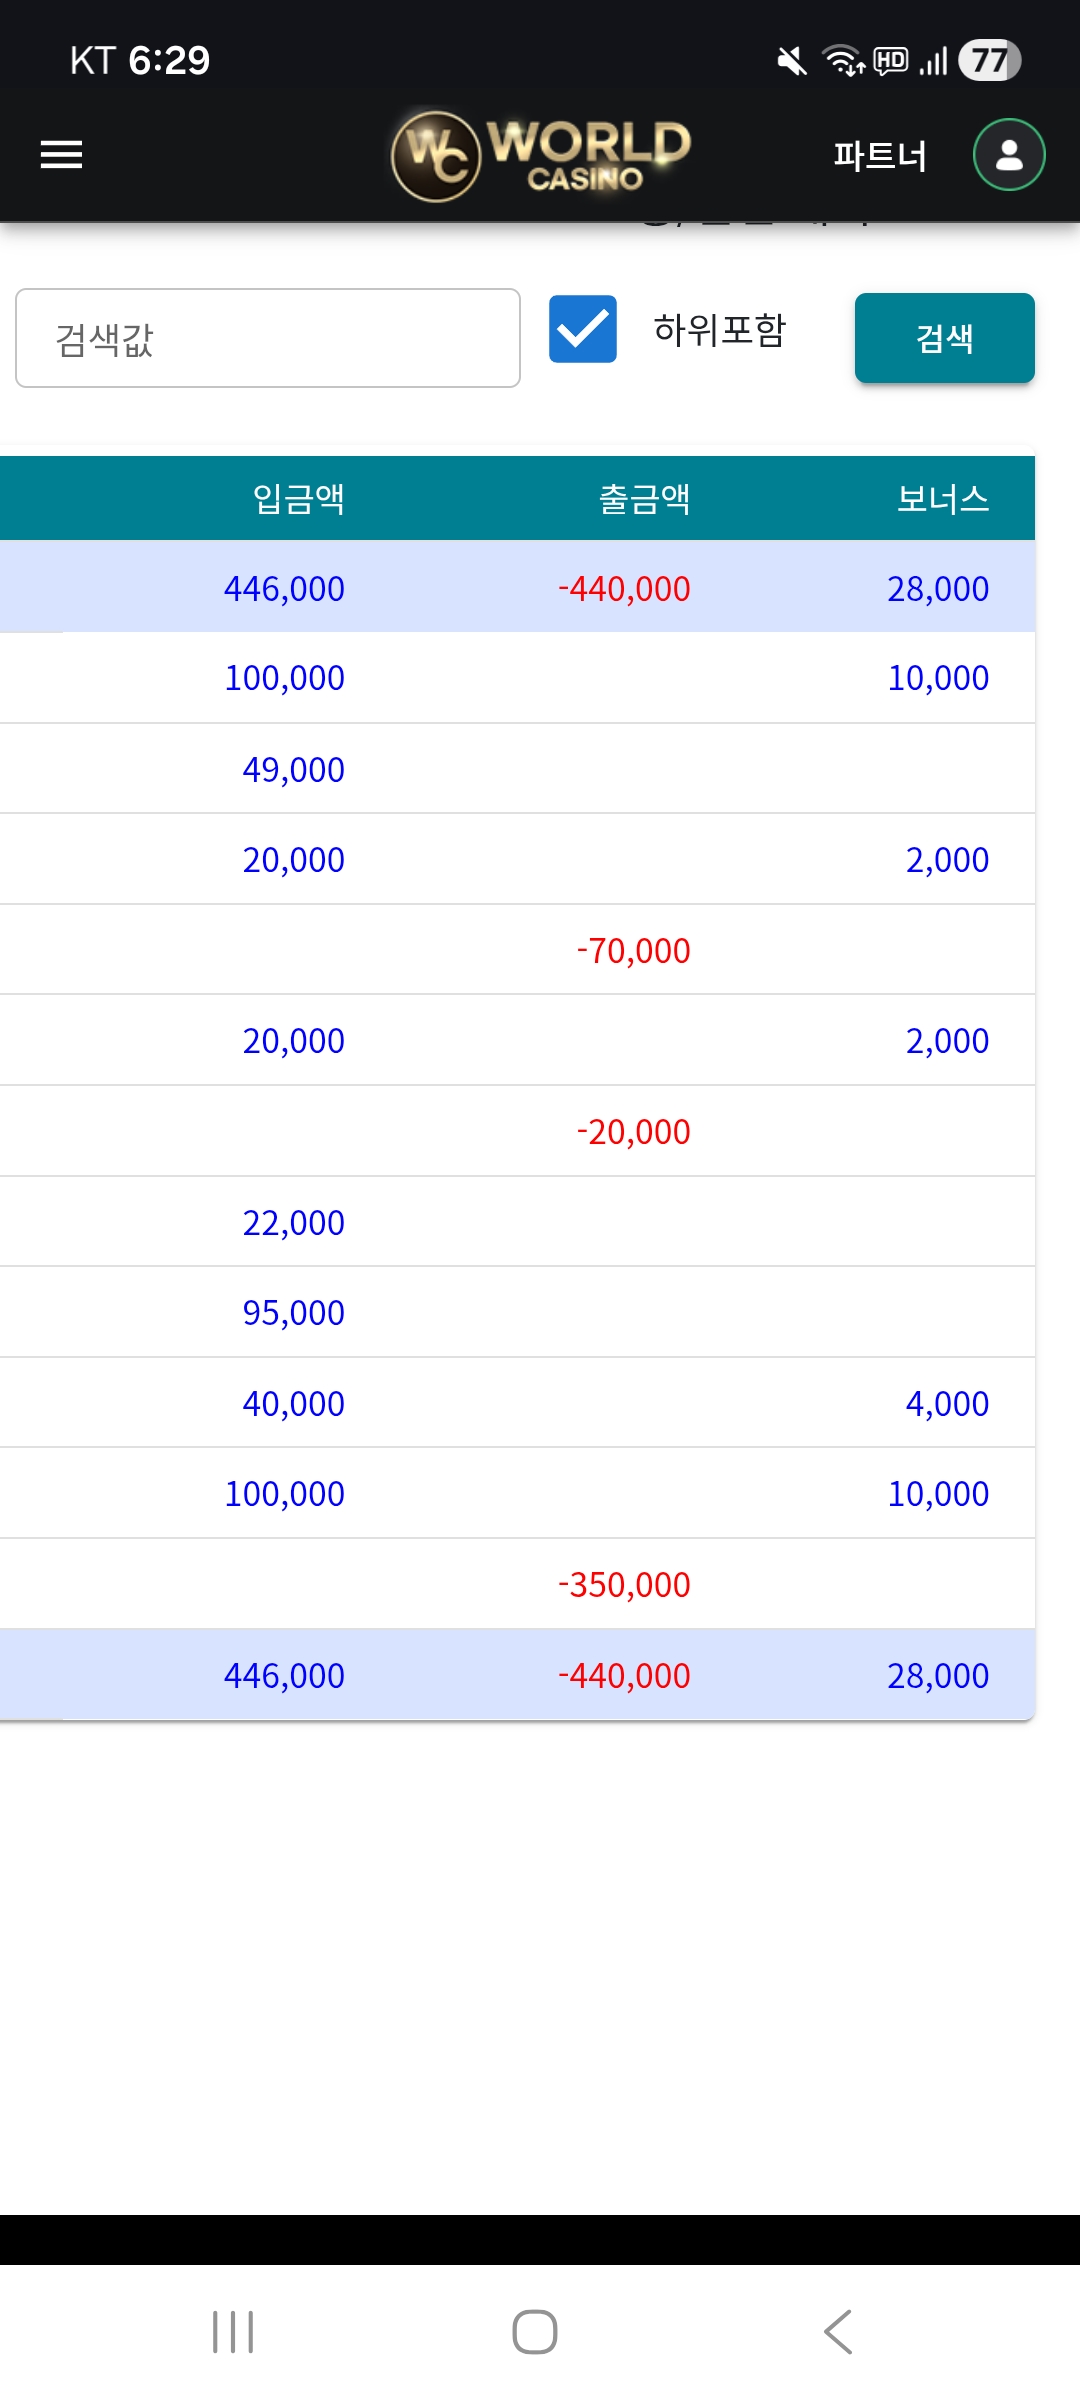The image size is (1080, 2400).
Task: Sort by the 입금액 column header
Action: 298,498
